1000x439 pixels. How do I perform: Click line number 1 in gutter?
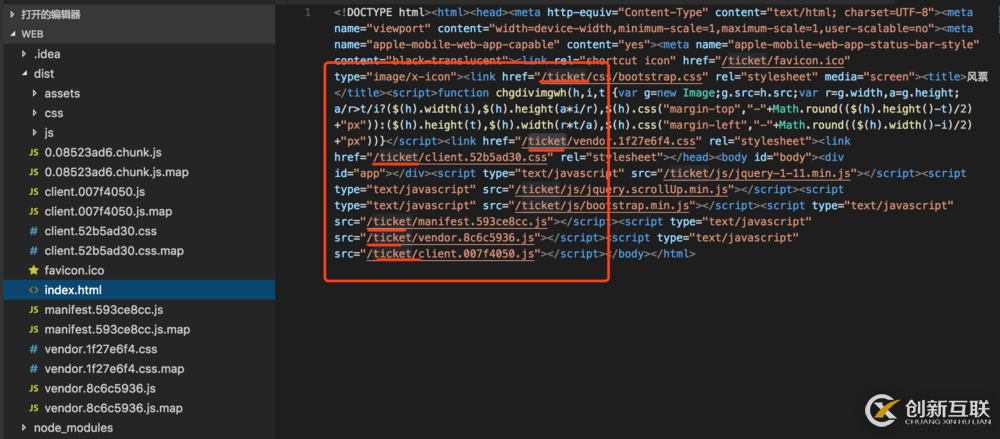click(308, 12)
